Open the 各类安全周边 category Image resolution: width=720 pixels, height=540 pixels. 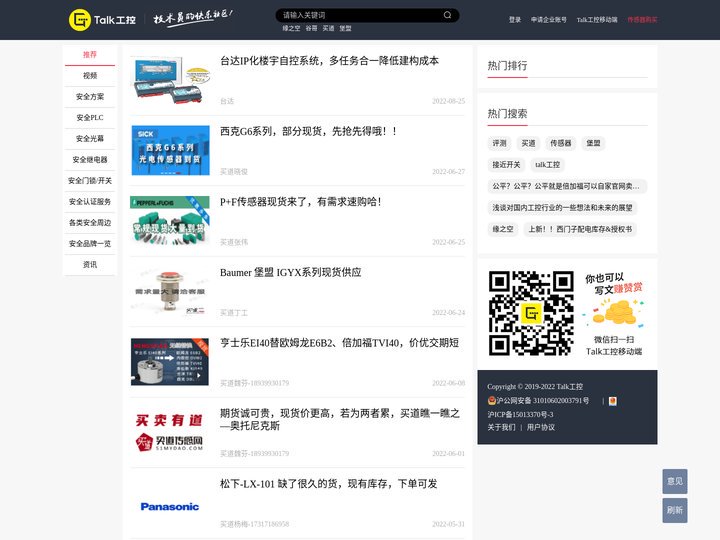[90, 223]
